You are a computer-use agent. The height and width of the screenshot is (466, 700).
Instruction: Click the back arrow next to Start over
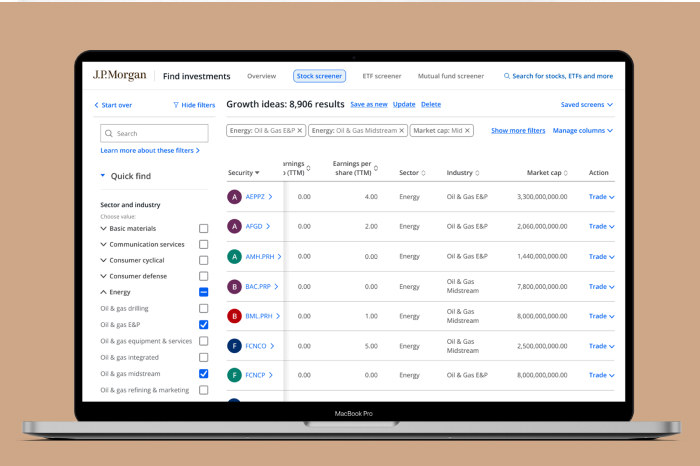(x=96, y=105)
